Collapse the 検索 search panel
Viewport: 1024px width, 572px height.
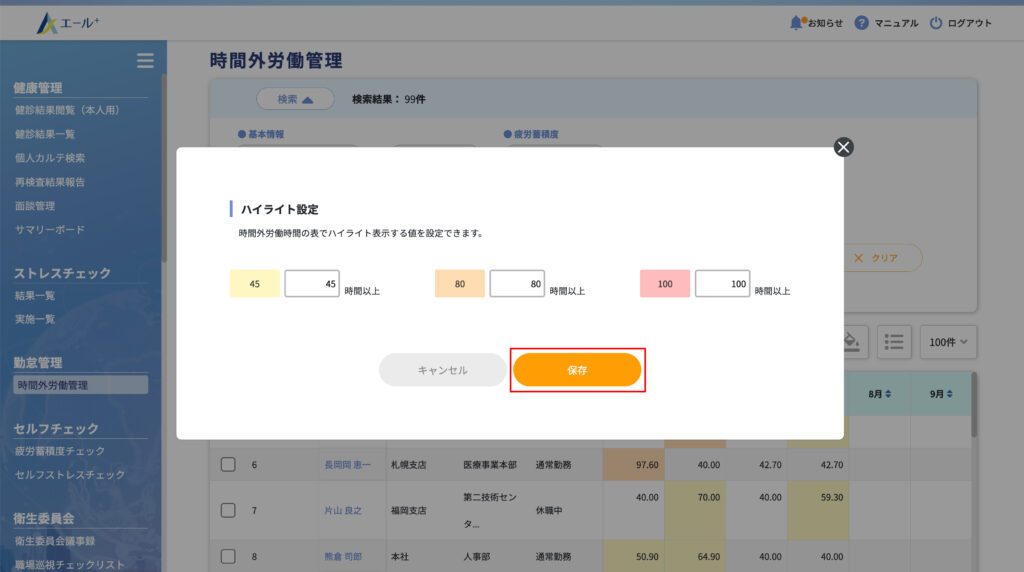coord(295,99)
